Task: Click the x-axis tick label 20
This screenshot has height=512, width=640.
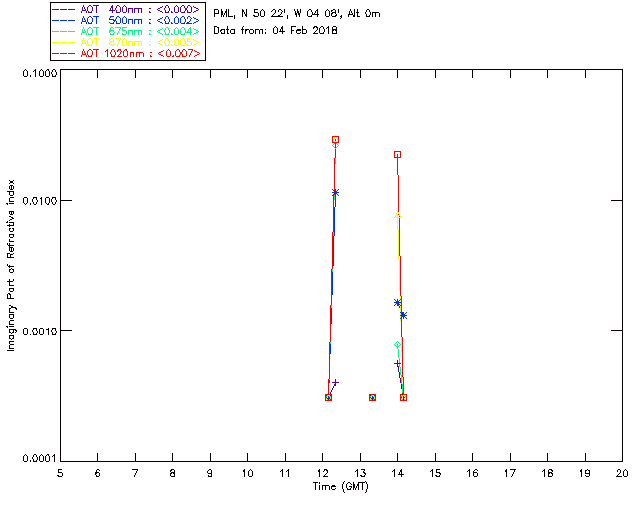Action: [x=622, y=473]
